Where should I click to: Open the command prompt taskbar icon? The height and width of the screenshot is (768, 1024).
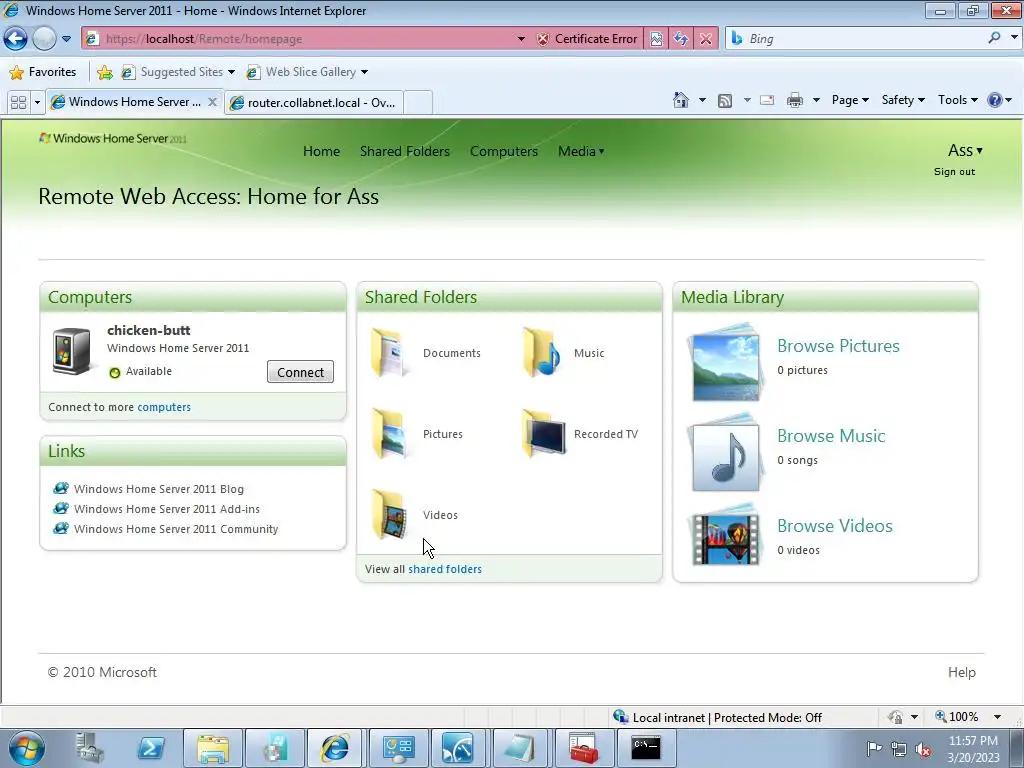(x=645, y=748)
